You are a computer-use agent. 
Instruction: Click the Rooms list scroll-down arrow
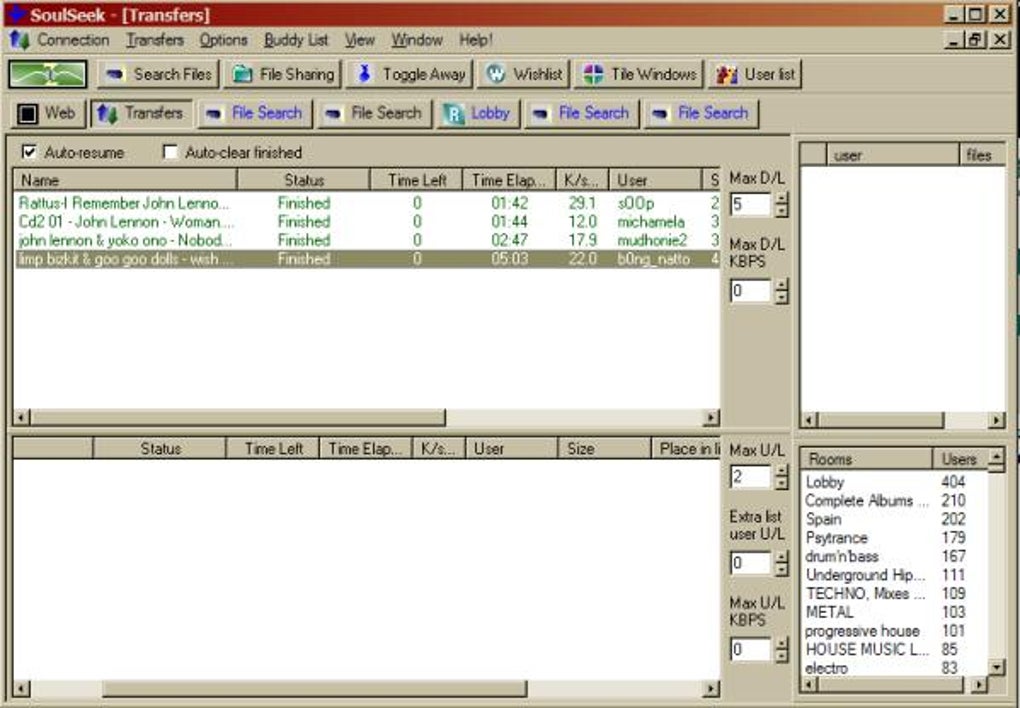pos(996,667)
